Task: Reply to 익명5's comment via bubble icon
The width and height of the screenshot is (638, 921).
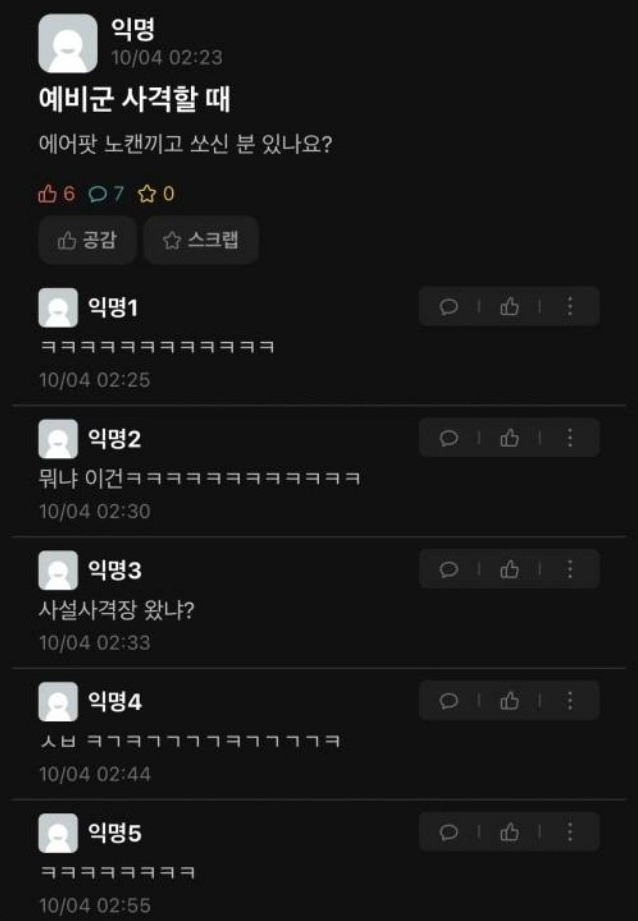Action: 449,832
